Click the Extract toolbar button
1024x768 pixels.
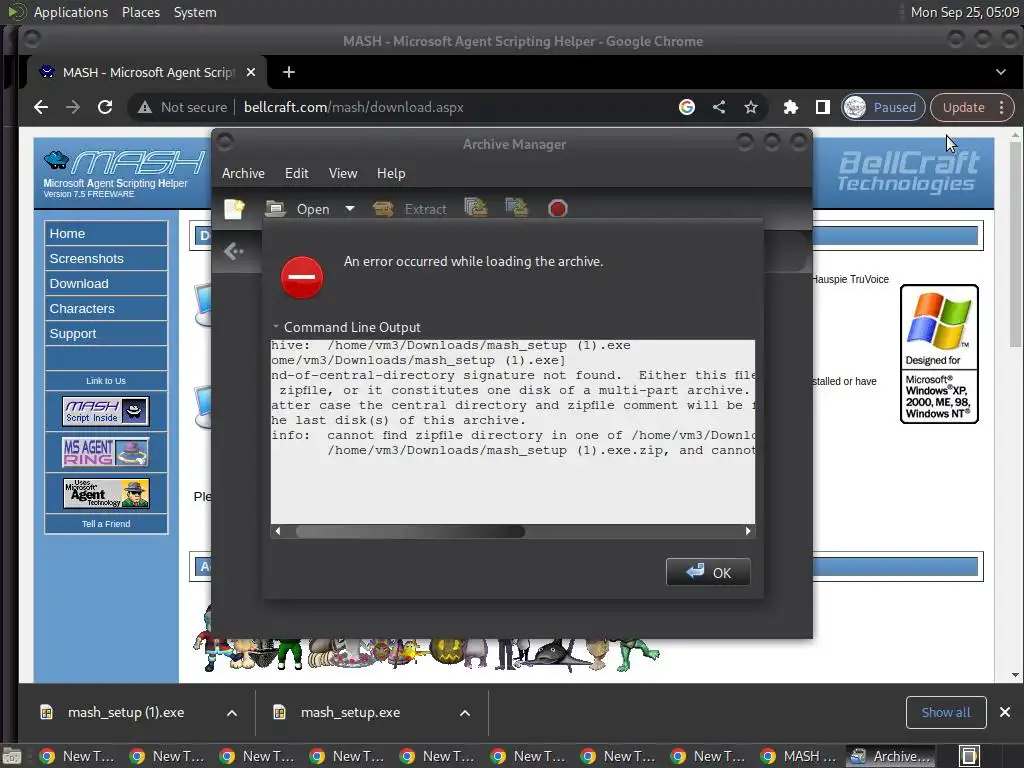(409, 209)
